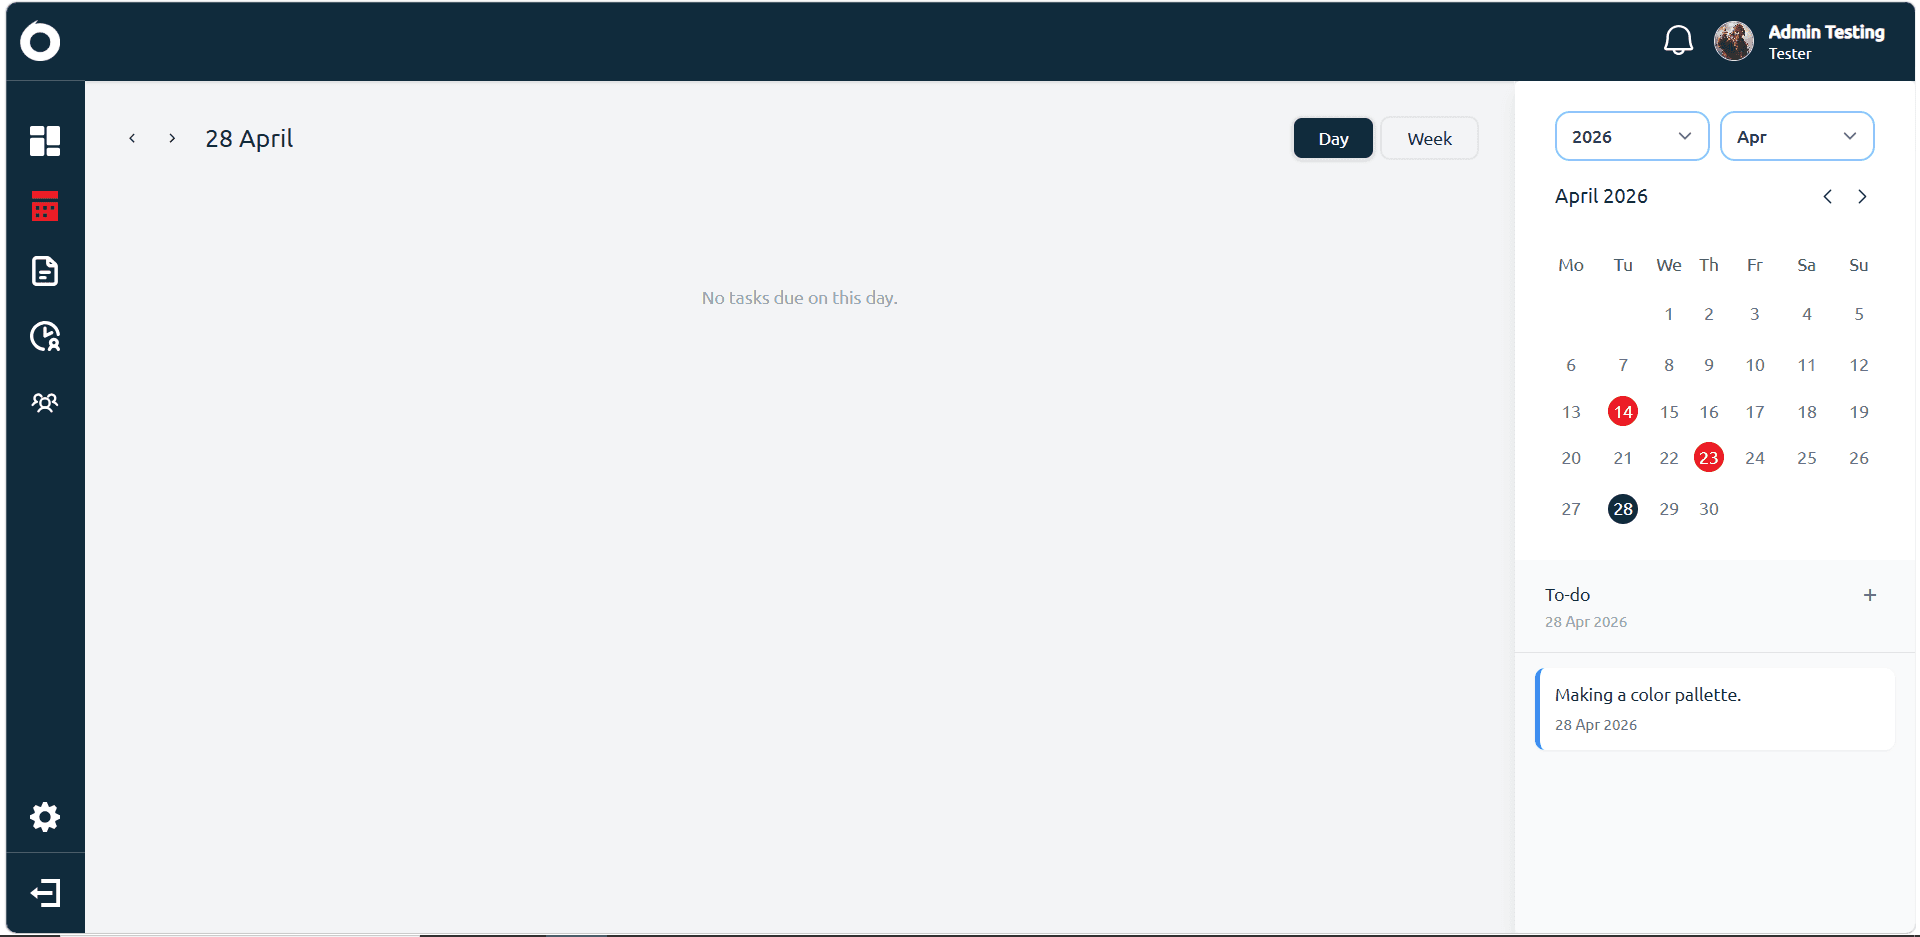Open the Documents section in the sidebar
The width and height of the screenshot is (1920, 937).
45,271
